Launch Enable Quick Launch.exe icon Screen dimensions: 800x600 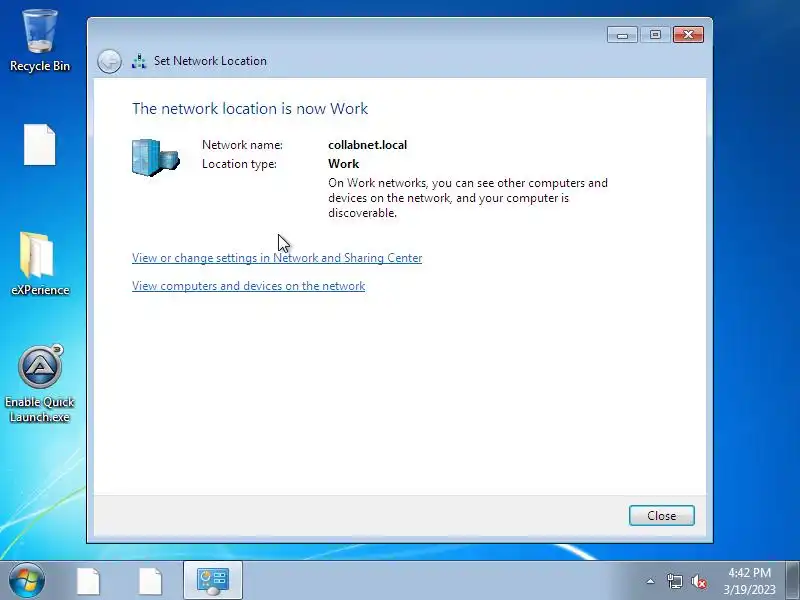[40, 384]
